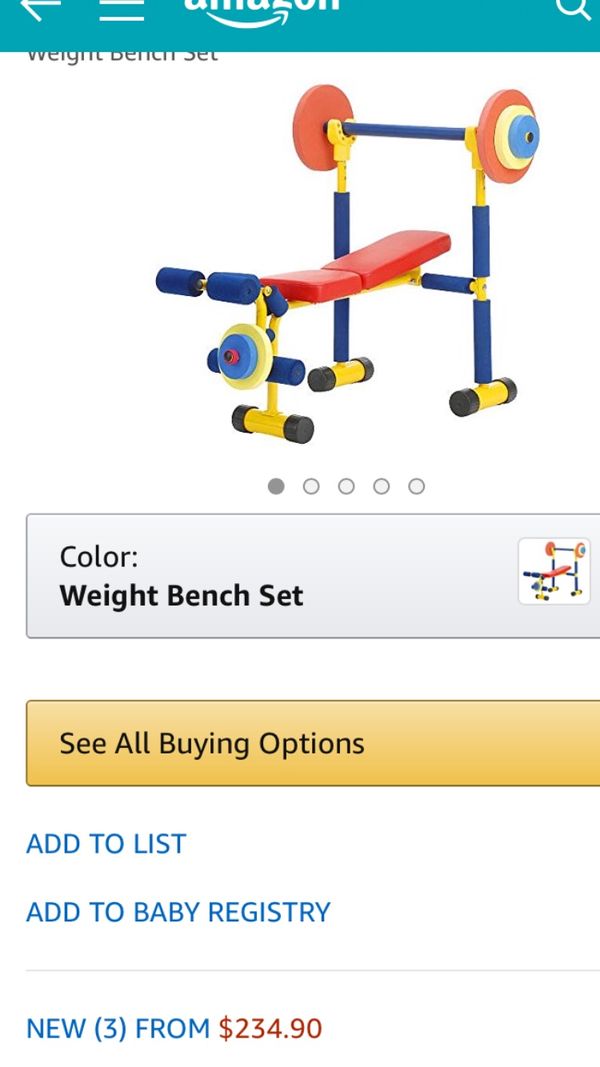600x1067 pixels.
Task: Click ADD TO LIST link
Action: tap(105, 844)
